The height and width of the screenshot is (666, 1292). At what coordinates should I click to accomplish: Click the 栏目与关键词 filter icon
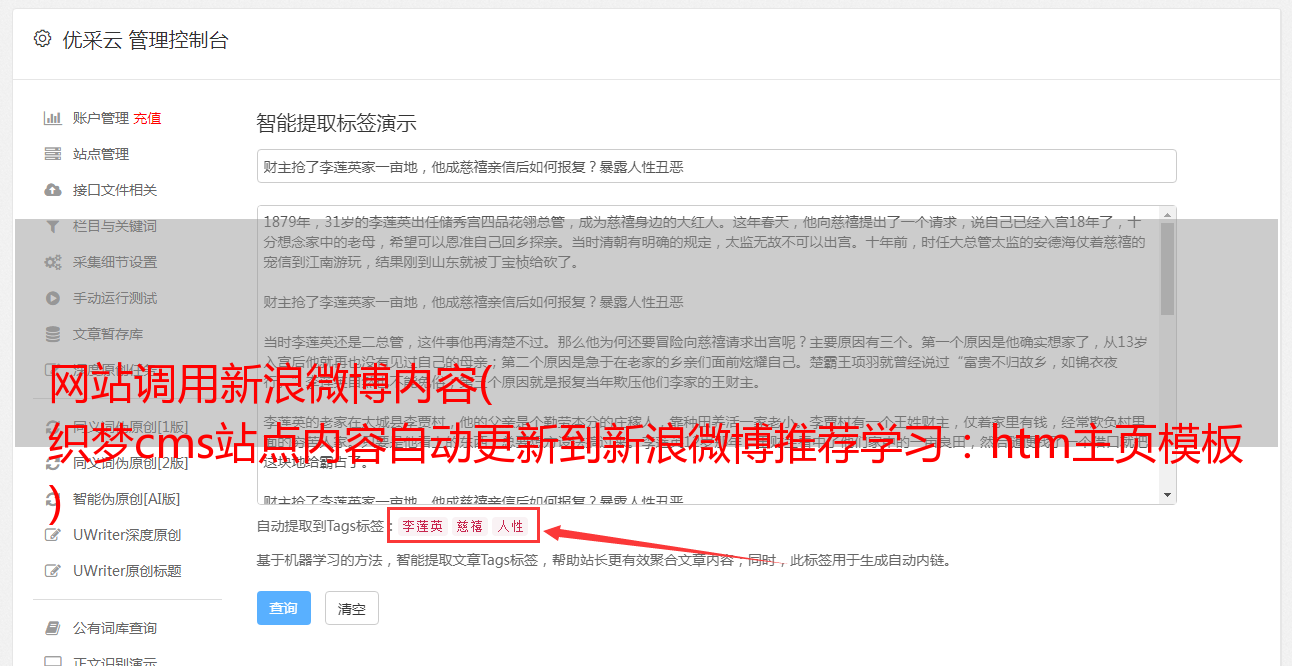pyautogui.click(x=53, y=226)
